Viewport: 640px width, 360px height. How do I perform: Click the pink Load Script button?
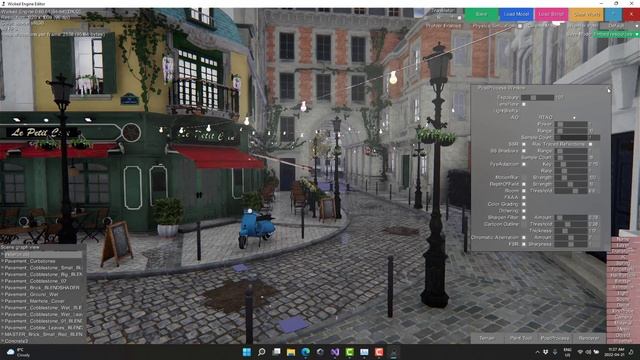(x=551, y=14)
